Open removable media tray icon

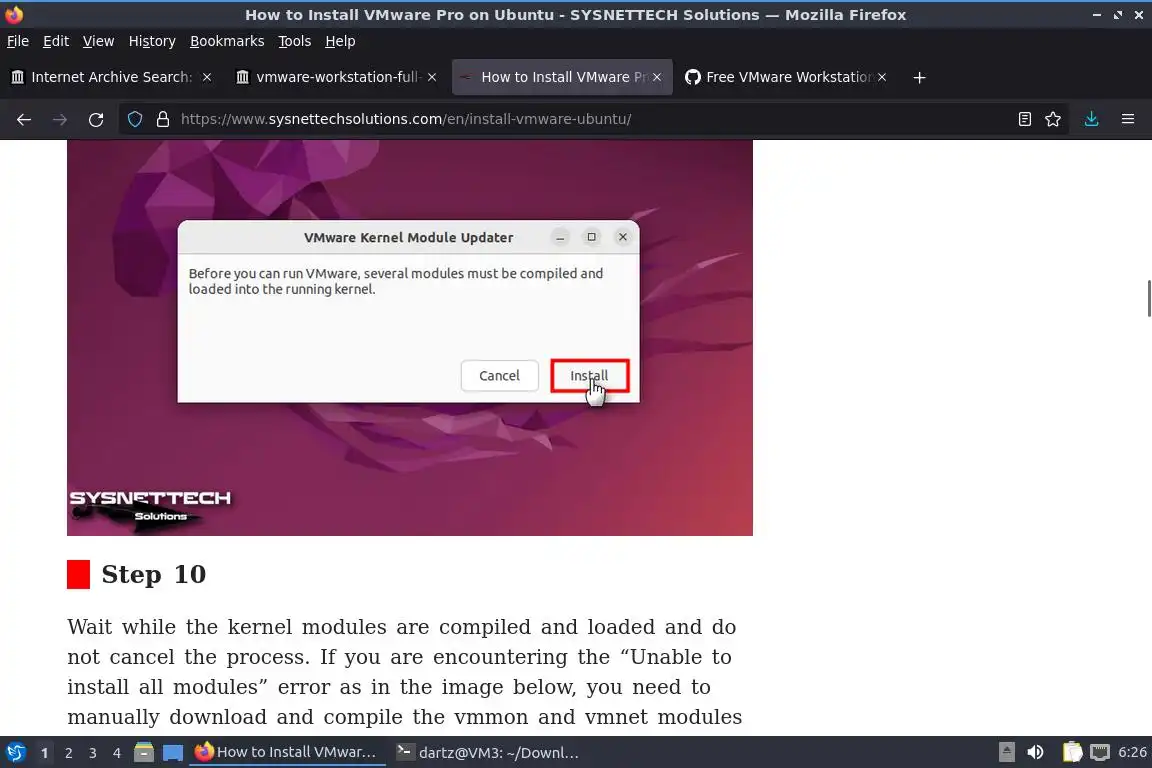(1007, 753)
